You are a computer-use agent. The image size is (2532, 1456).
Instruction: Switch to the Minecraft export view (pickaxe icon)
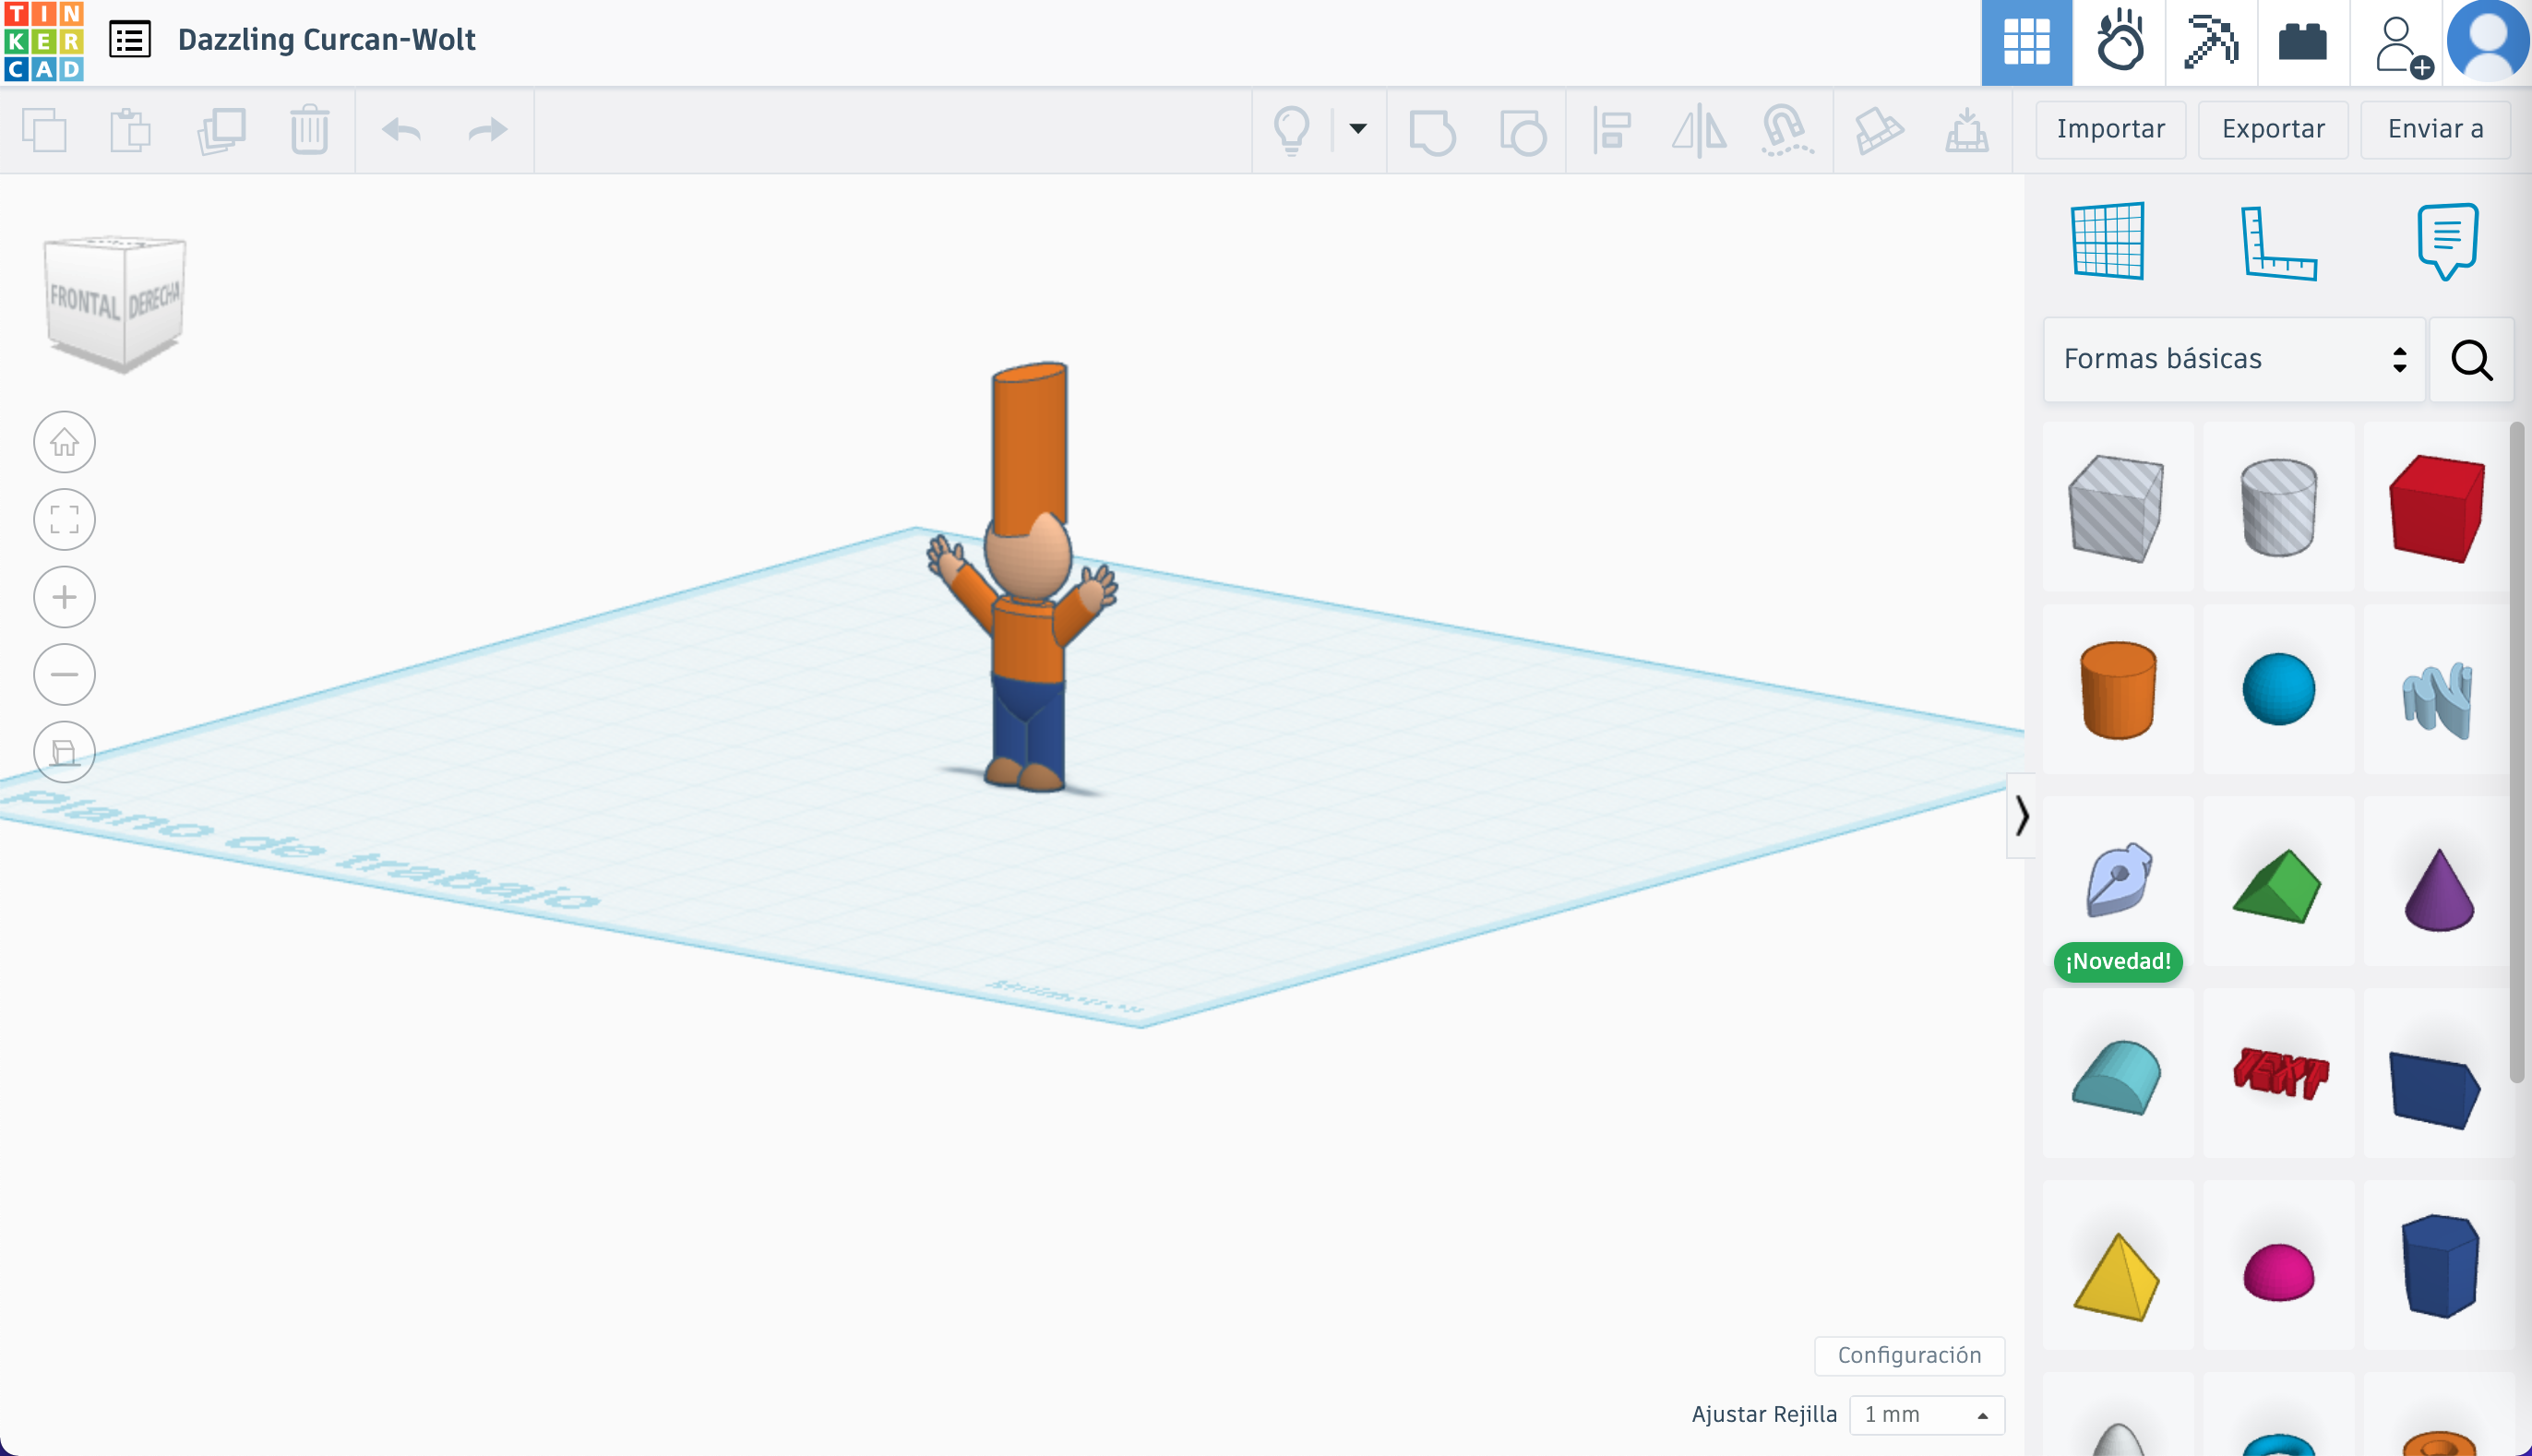point(2210,42)
